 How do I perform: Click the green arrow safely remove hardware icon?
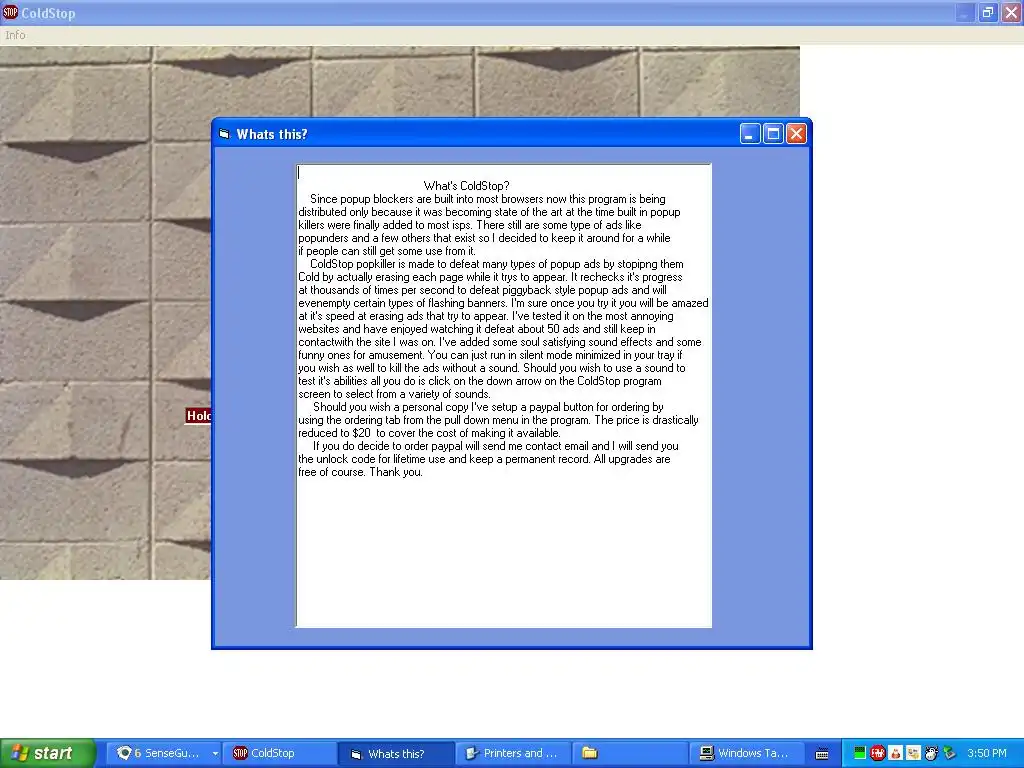[949, 754]
